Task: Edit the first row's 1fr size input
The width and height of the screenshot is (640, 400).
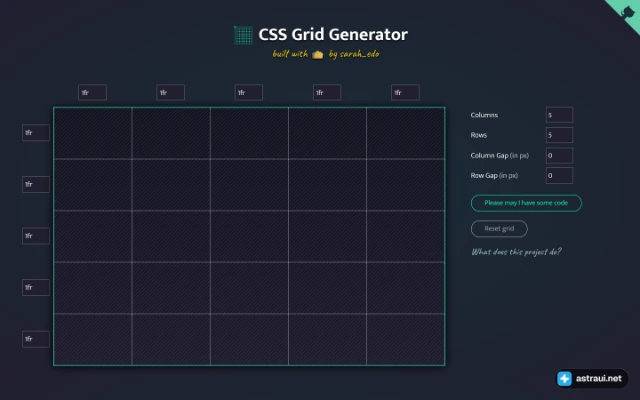Action: 36,133
